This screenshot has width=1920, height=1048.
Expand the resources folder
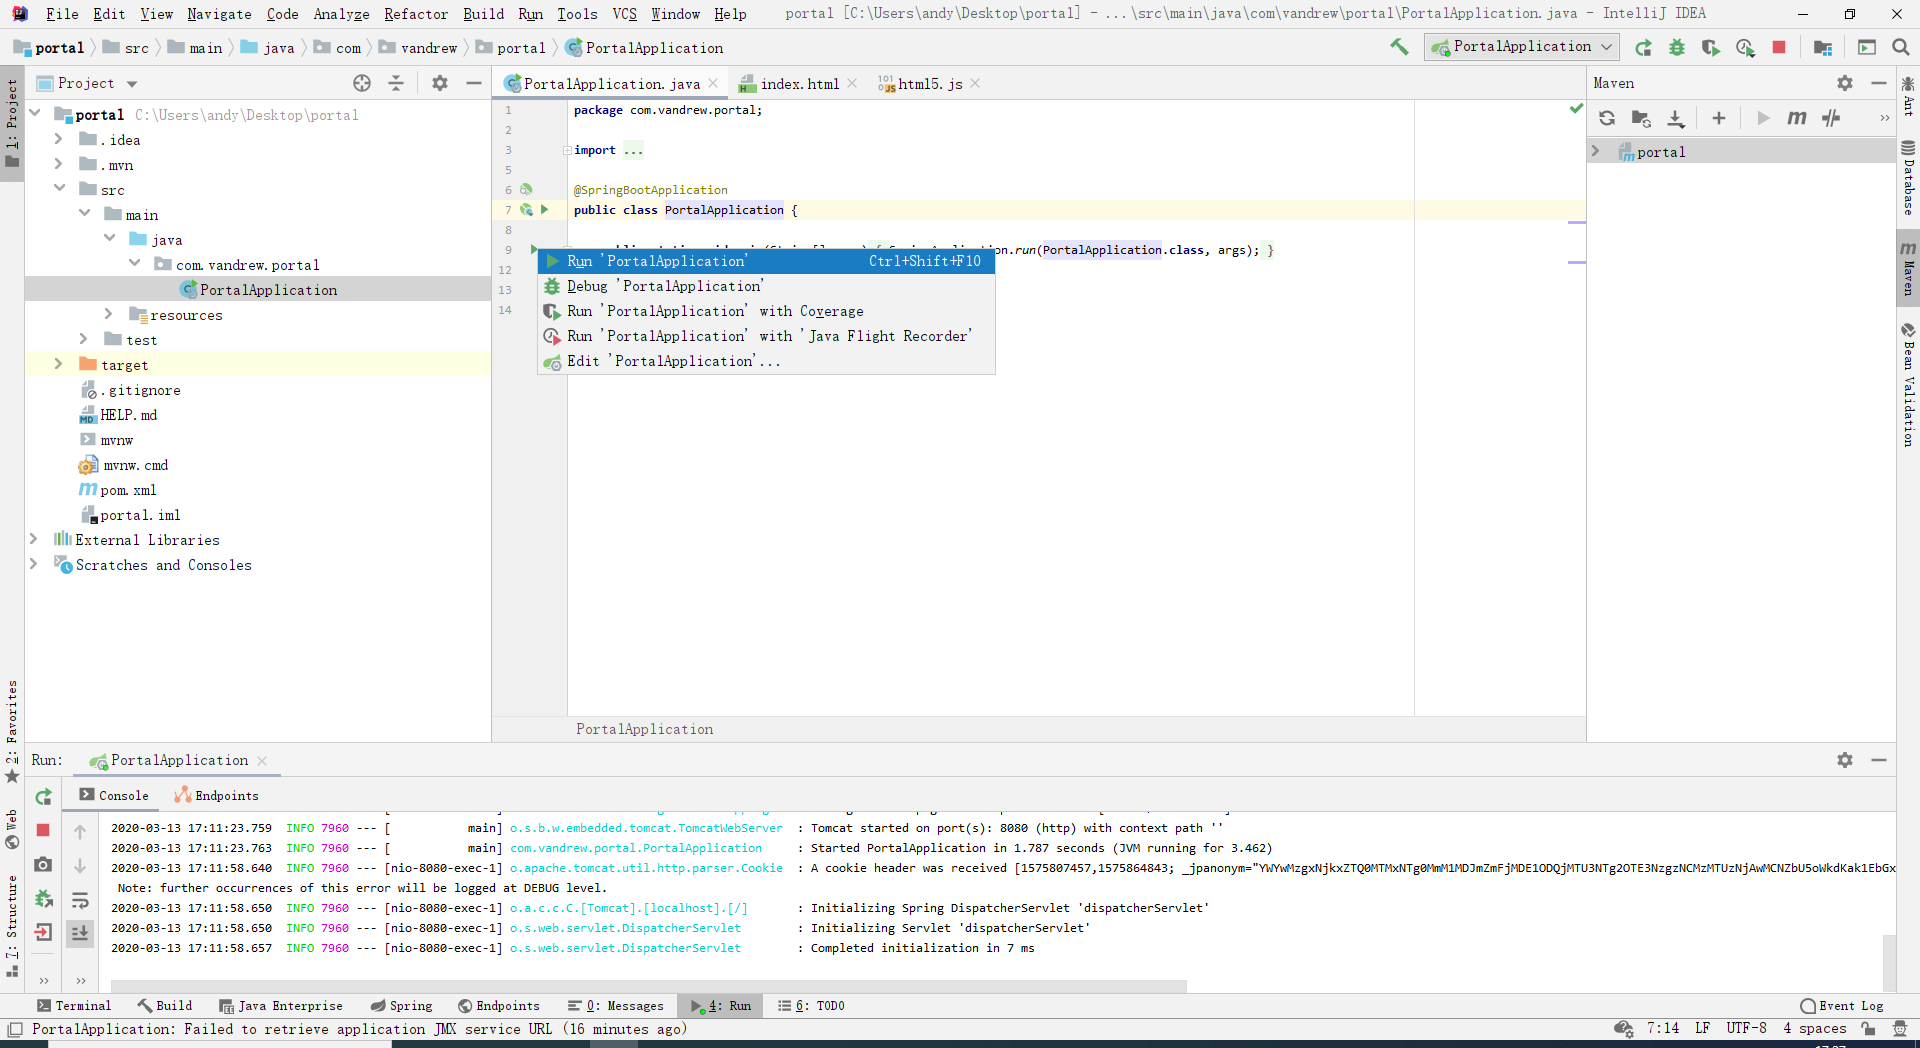[x=108, y=314]
